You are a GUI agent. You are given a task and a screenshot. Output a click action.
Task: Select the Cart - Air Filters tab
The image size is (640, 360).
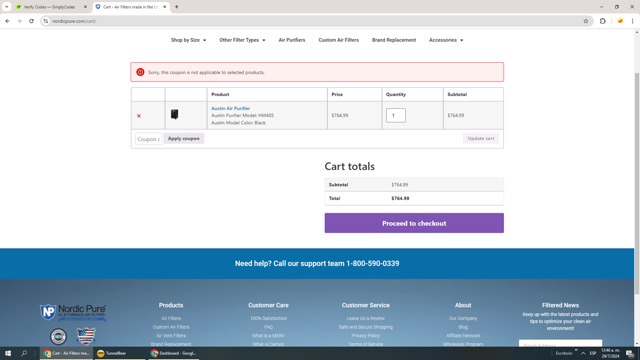pyautogui.click(x=131, y=7)
